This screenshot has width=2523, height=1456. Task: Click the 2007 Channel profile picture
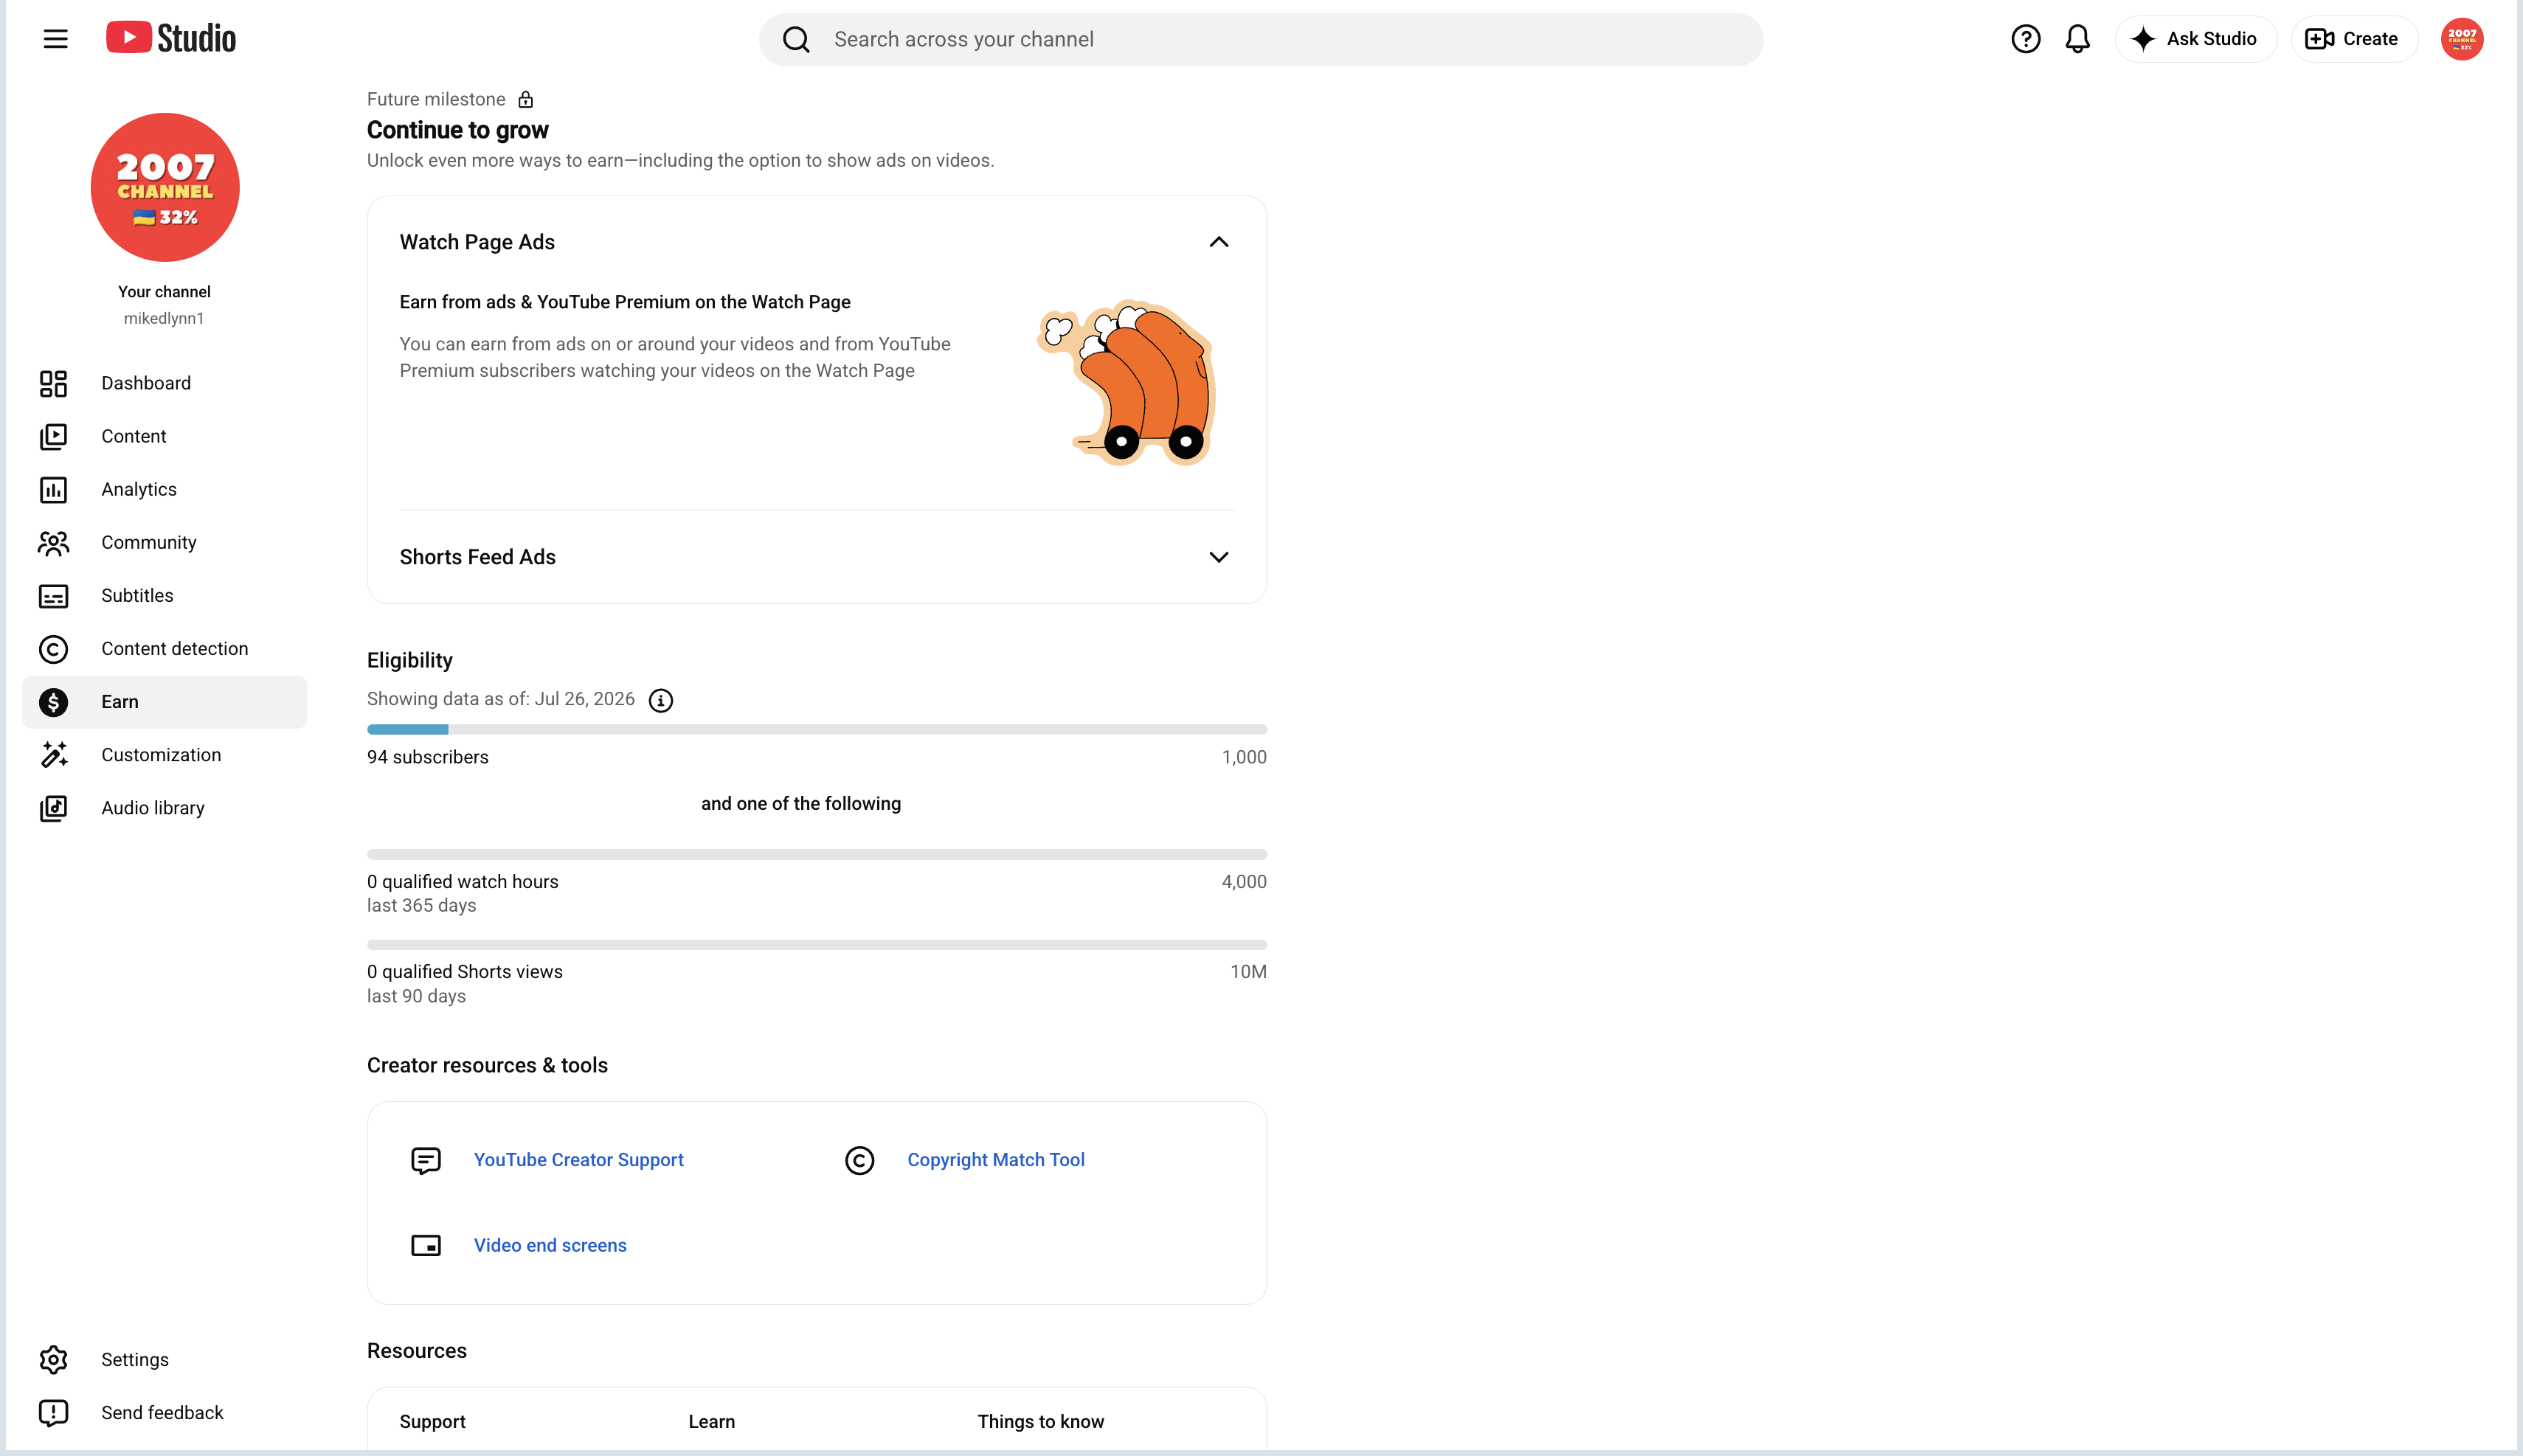[165, 187]
